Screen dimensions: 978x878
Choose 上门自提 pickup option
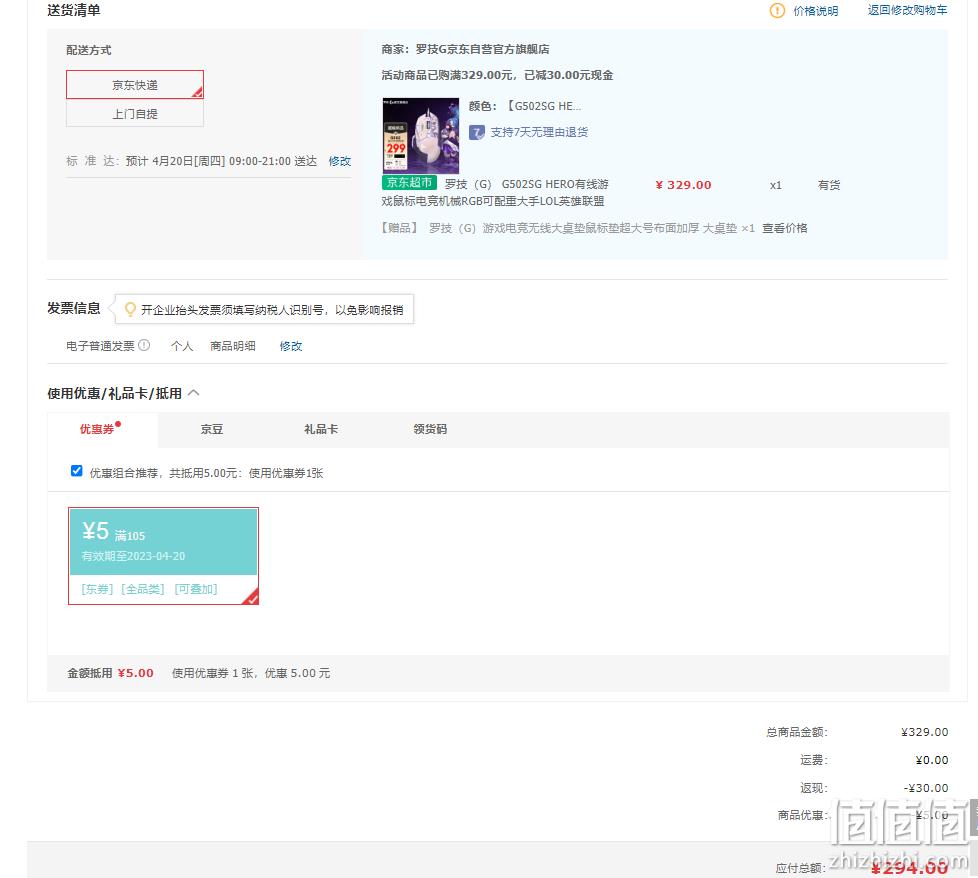click(x=135, y=113)
